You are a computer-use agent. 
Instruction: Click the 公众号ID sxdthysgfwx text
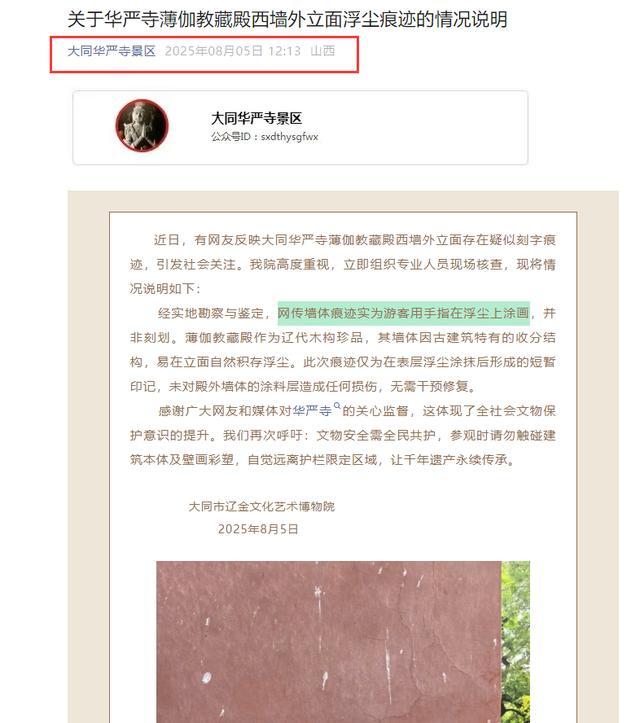[x=265, y=137]
